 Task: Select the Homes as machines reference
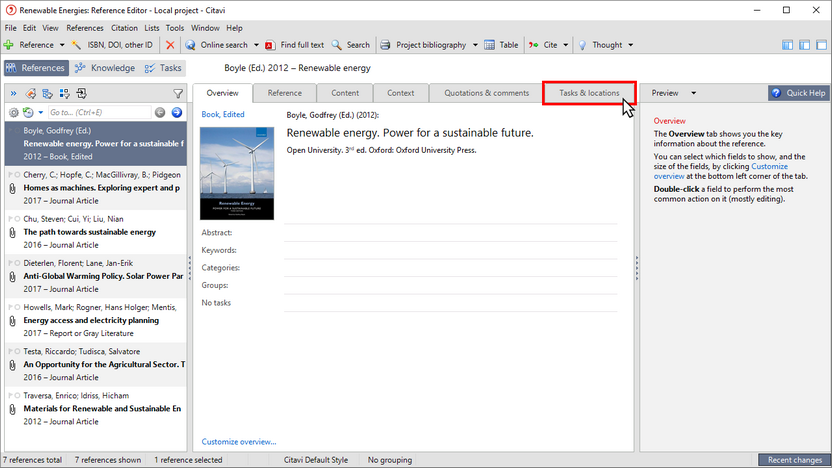point(96,188)
